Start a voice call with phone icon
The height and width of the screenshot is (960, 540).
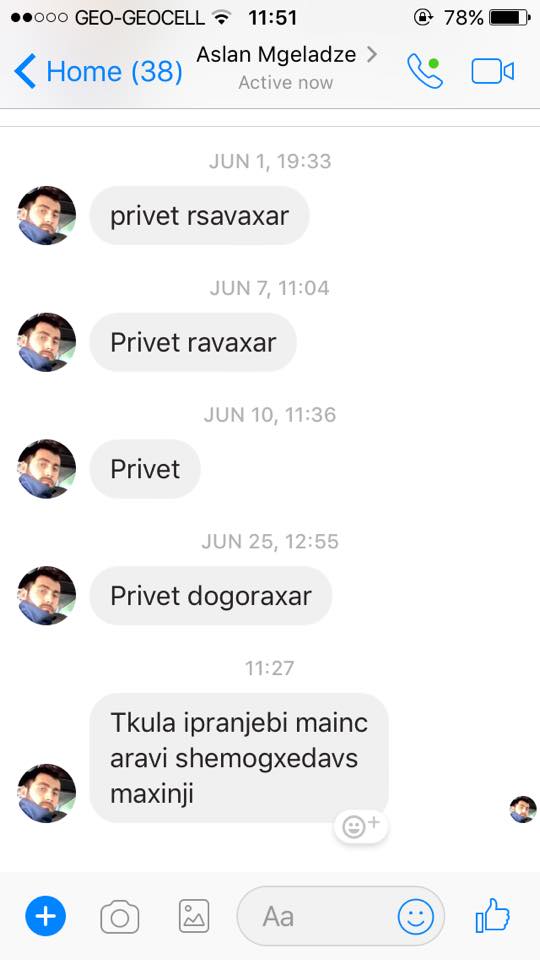tap(425, 71)
